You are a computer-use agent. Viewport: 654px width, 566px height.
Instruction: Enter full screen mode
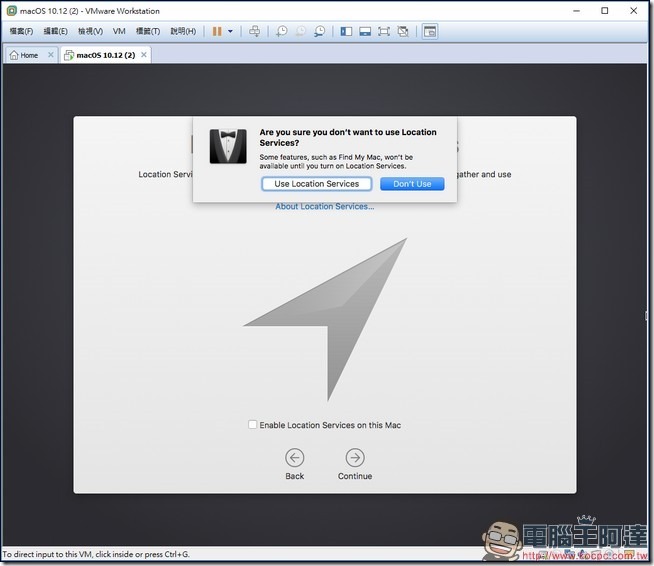click(x=384, y=31)
